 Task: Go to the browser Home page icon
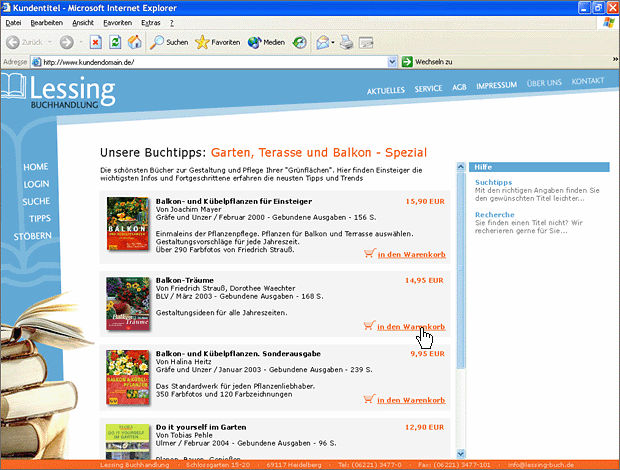(x=134, y=42)
